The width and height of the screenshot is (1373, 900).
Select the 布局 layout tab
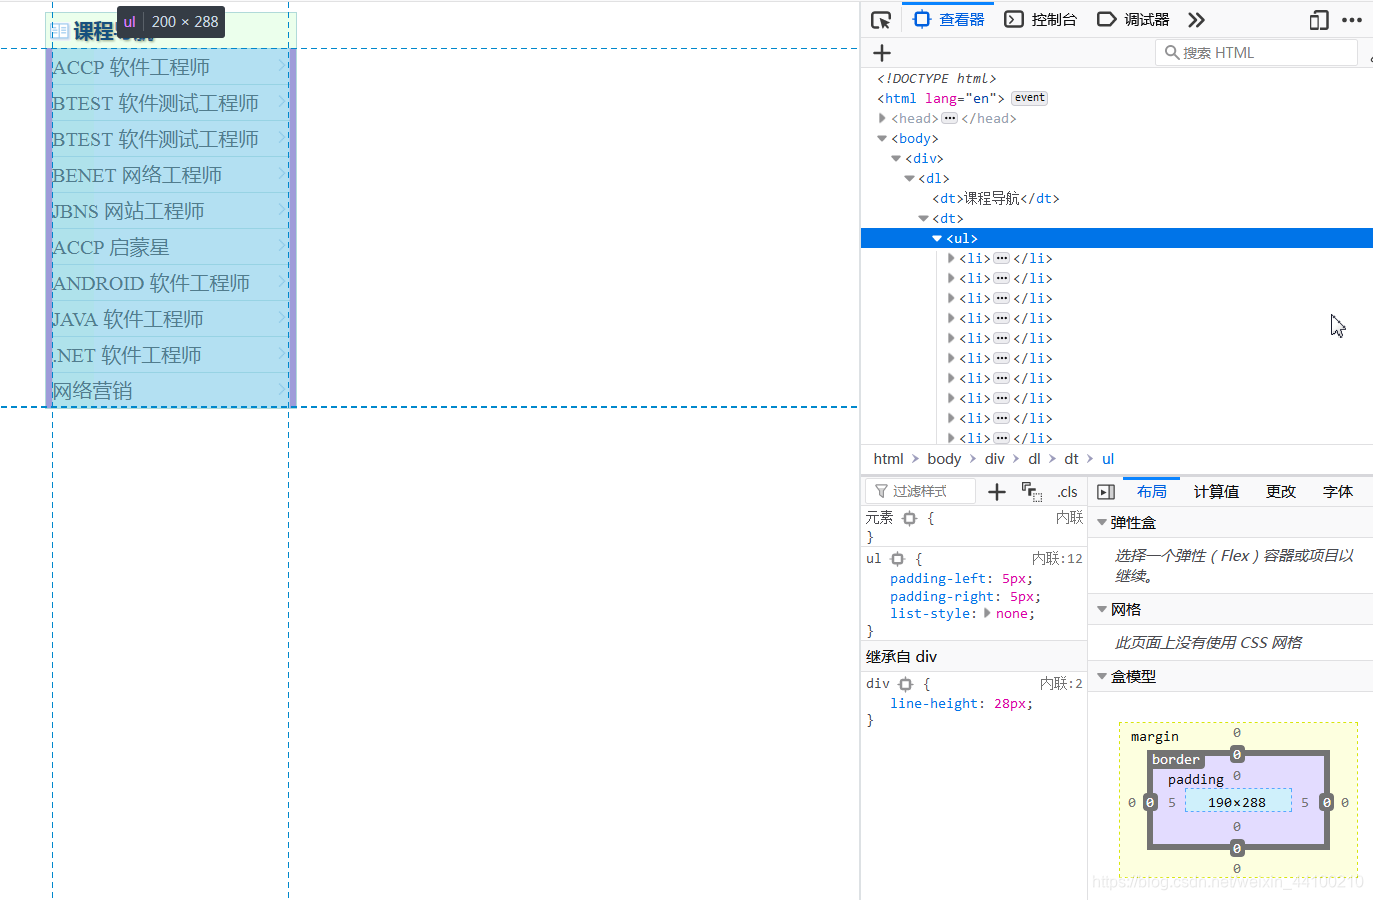tap(1151, 491)
